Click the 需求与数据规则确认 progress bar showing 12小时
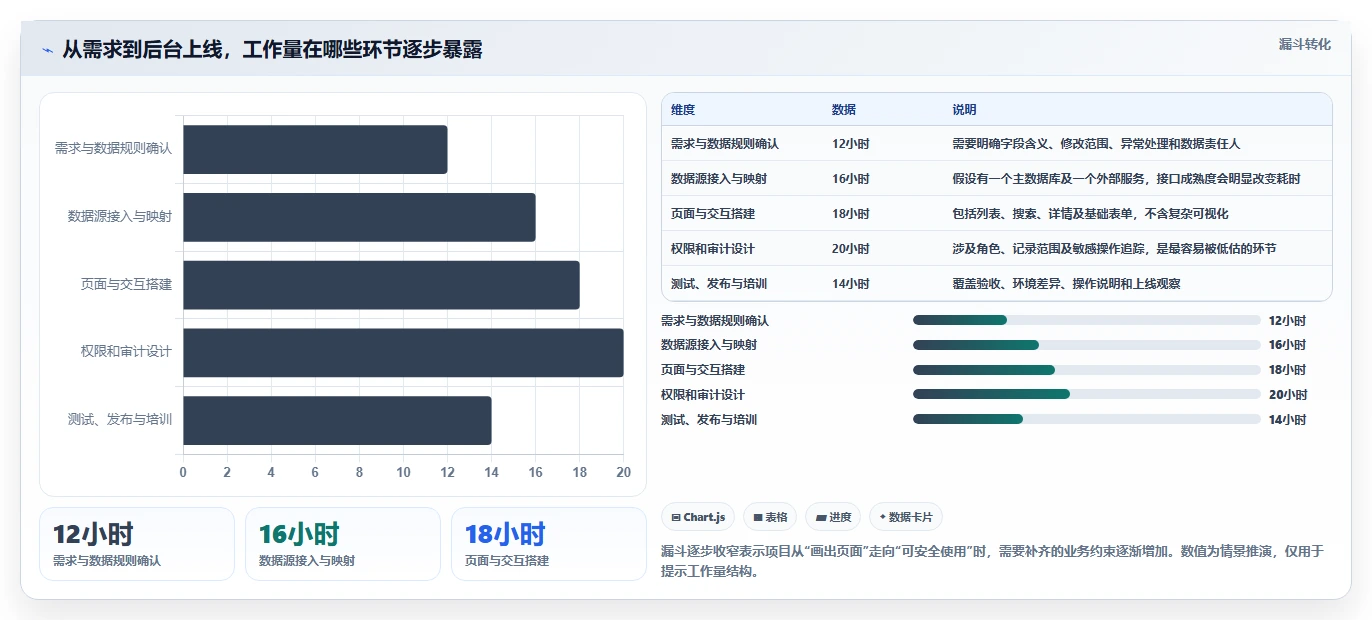 tap(1086, 320)
